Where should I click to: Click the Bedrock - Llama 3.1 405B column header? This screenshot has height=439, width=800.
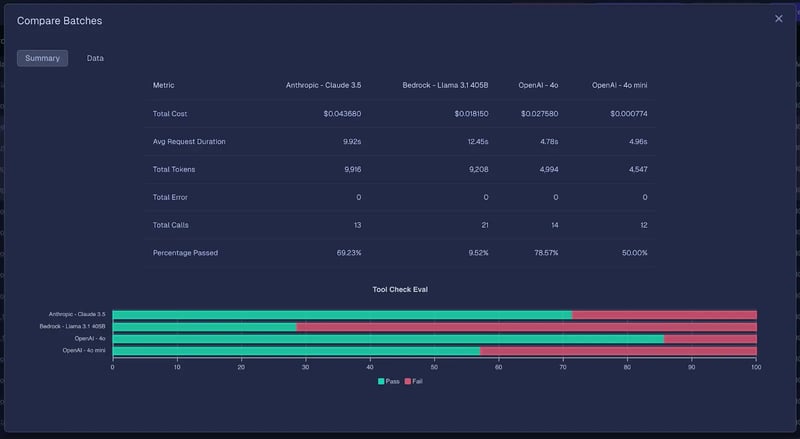click(x=445, y=85)
